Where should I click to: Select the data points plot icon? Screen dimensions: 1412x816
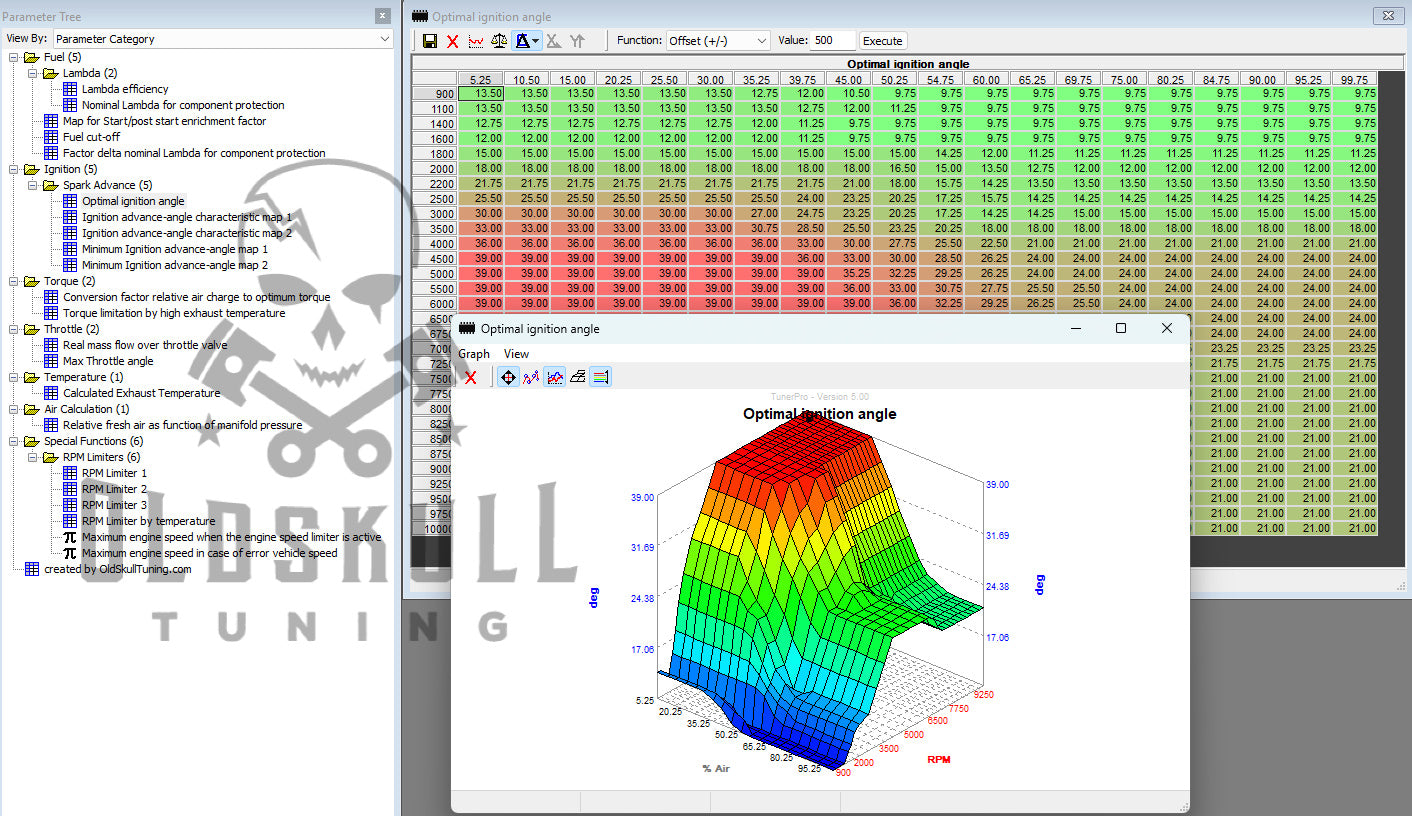[x=531, y=377]
